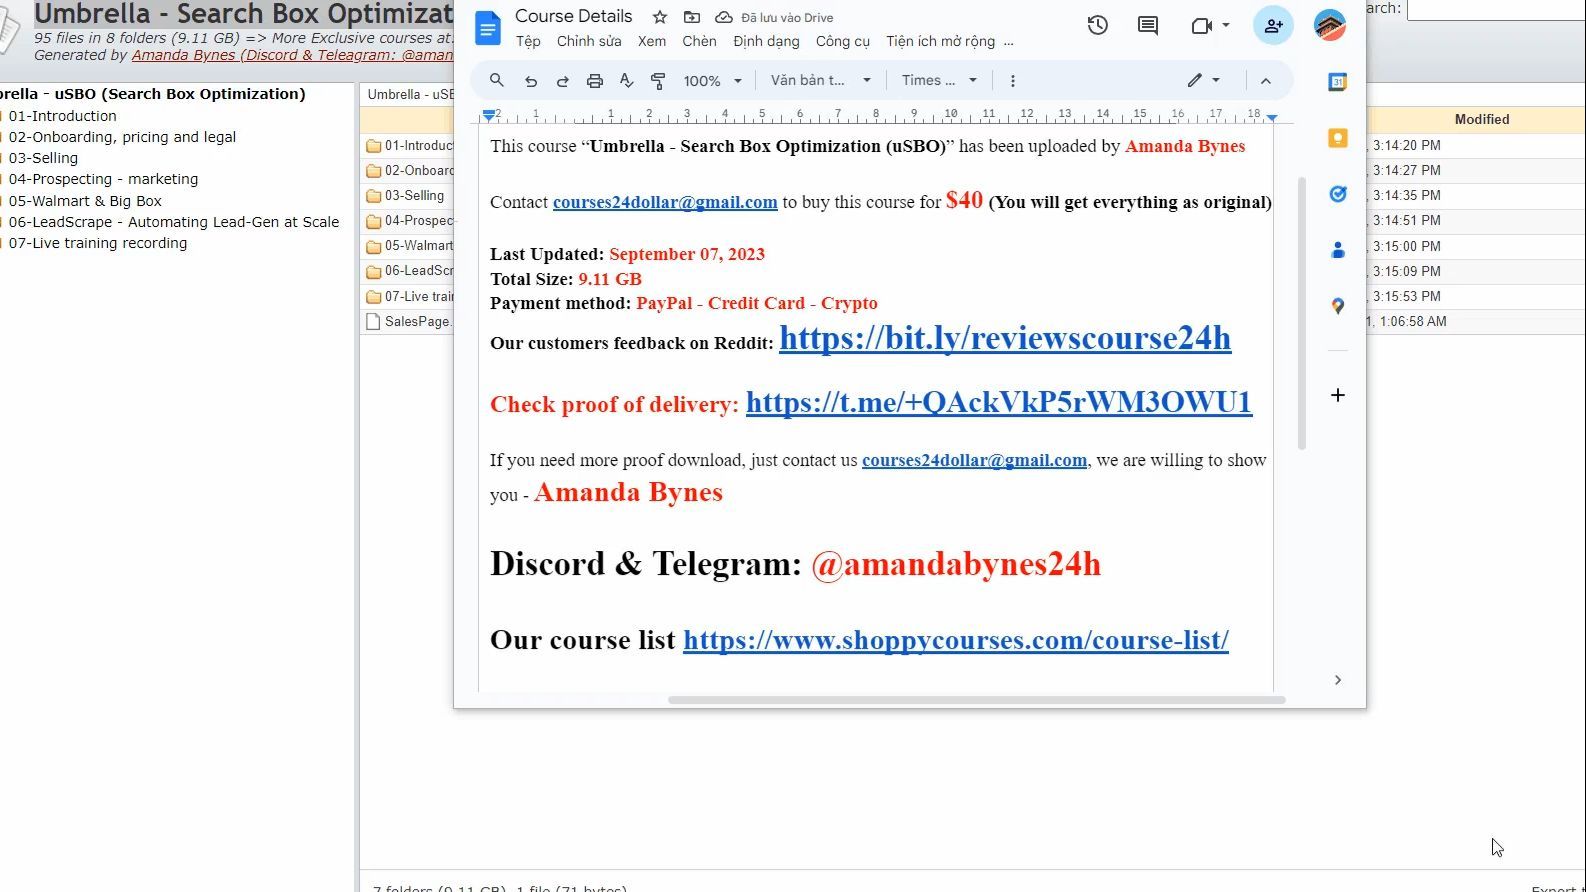The image size is (1586, 892).
Task: Select '07-Live training recording' tree item
Action: point(98,243)
